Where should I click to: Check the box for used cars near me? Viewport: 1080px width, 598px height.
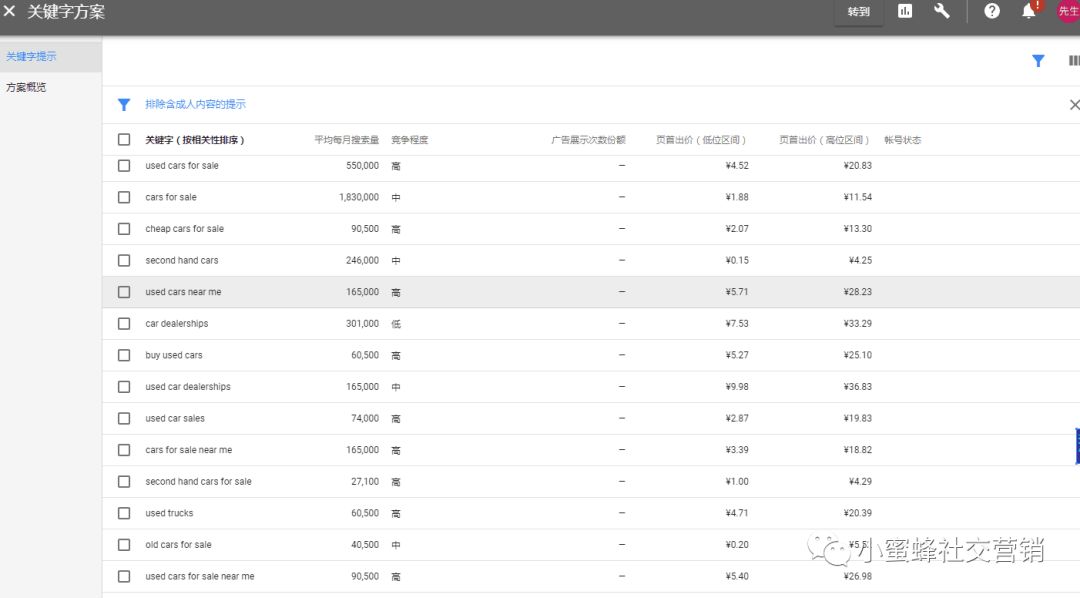pyautogui.click(x=124, y=292)
